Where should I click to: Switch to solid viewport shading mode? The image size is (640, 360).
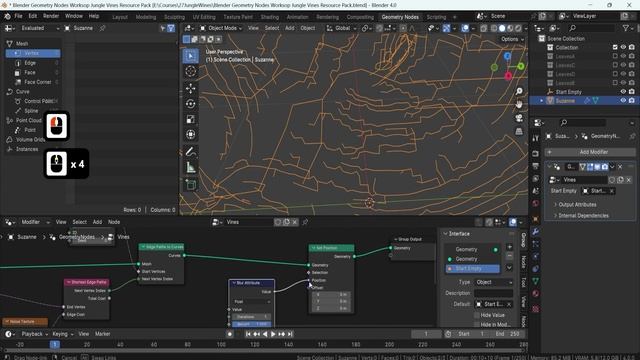[502, 28]
